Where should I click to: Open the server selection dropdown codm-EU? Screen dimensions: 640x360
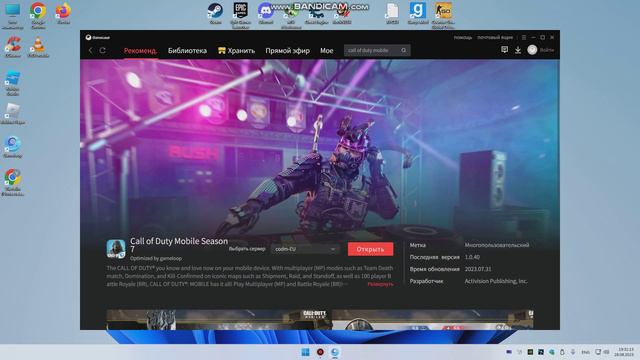click(305, 249)
